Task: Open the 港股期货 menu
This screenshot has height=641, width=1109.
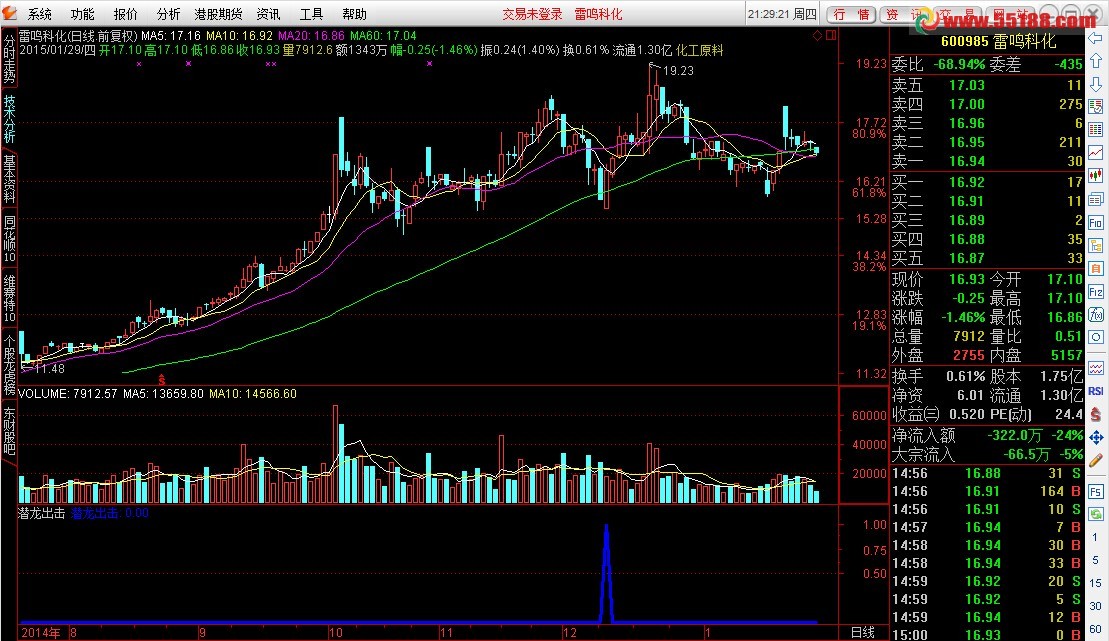Action: click(x=219, y=14)
